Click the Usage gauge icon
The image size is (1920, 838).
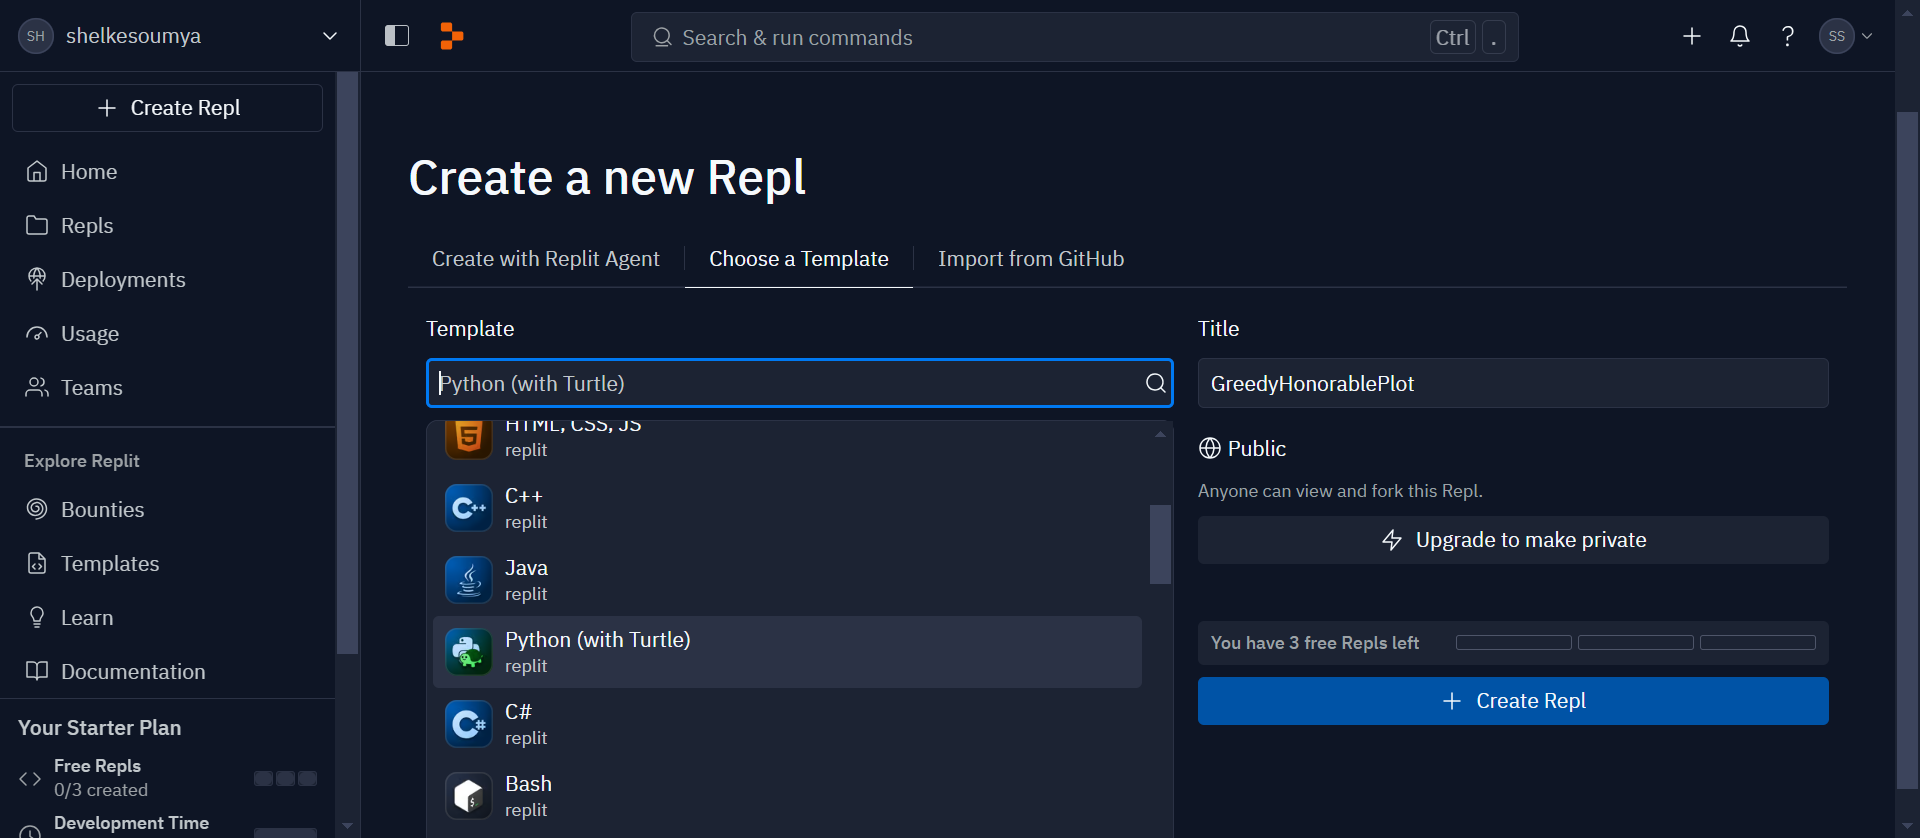point(37,333)
